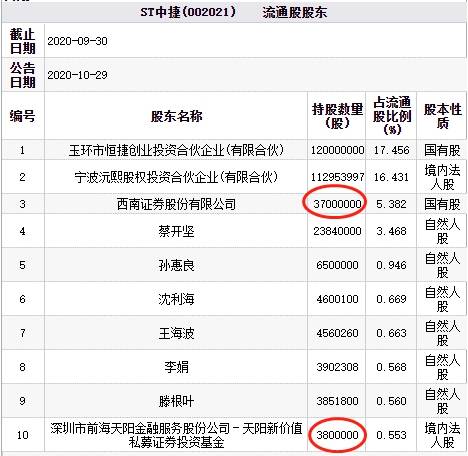Click holding value 4560260

(337, 333)
